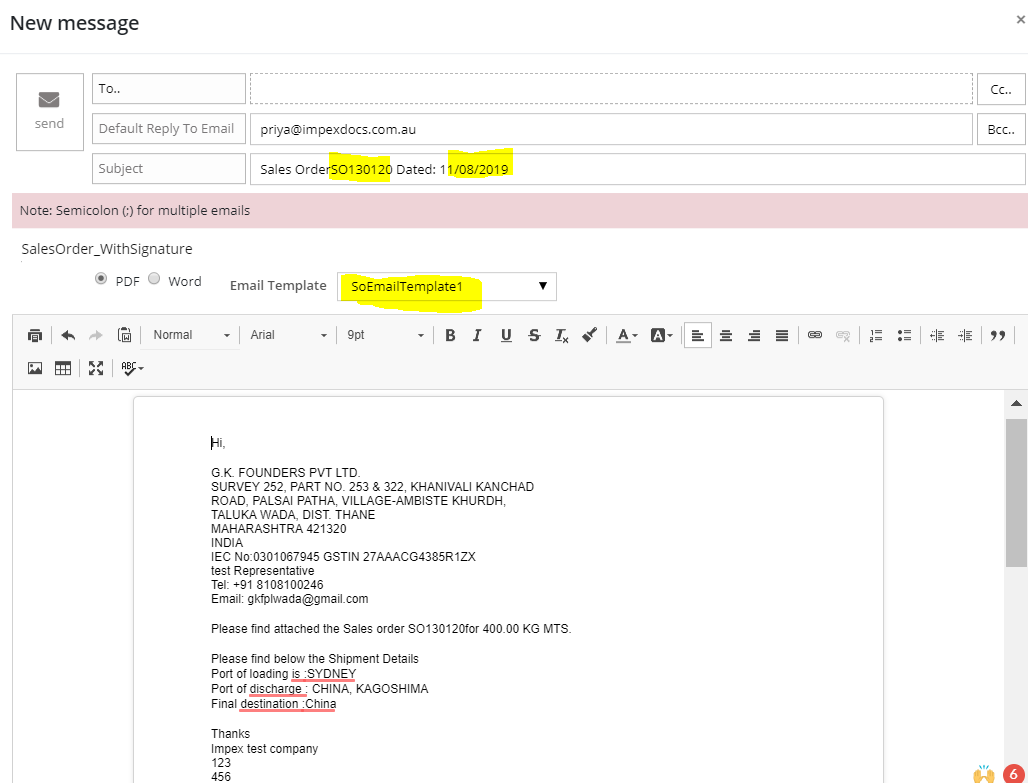Viewport: 1028px width, 783px height.
Task: Click the remove link icon
Action: (843, 335)
